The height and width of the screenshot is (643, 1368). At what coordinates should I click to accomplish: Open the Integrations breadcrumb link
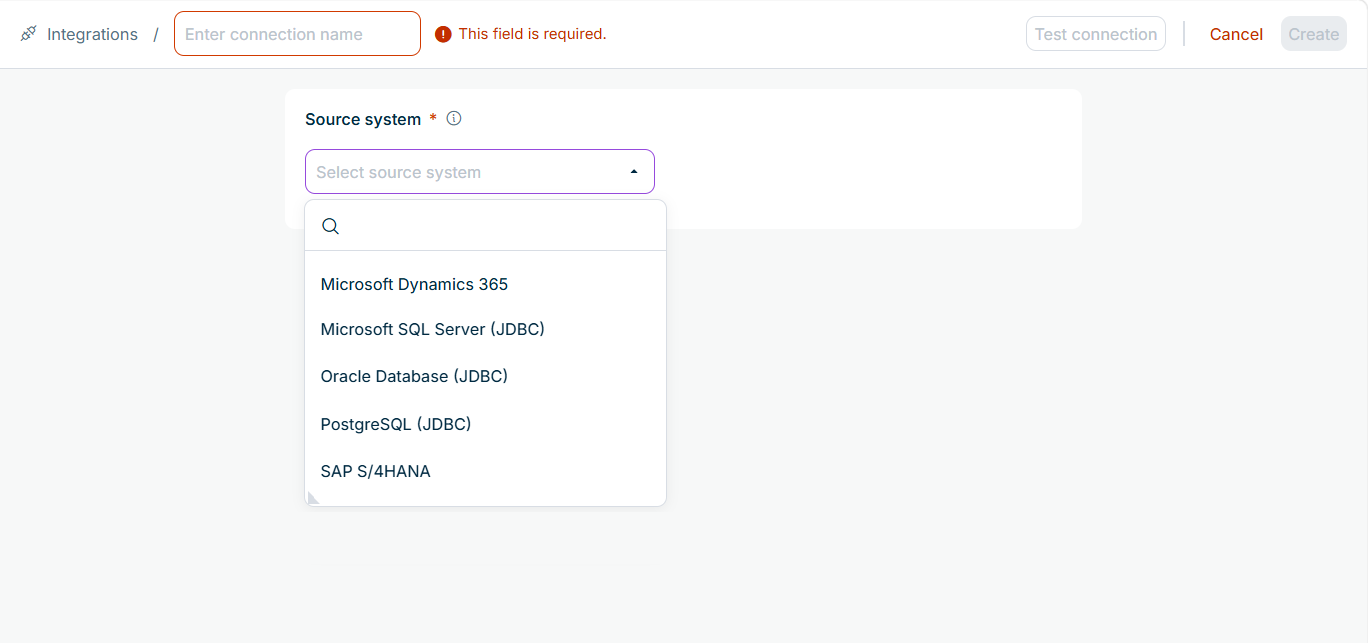(x=92, y=34)
